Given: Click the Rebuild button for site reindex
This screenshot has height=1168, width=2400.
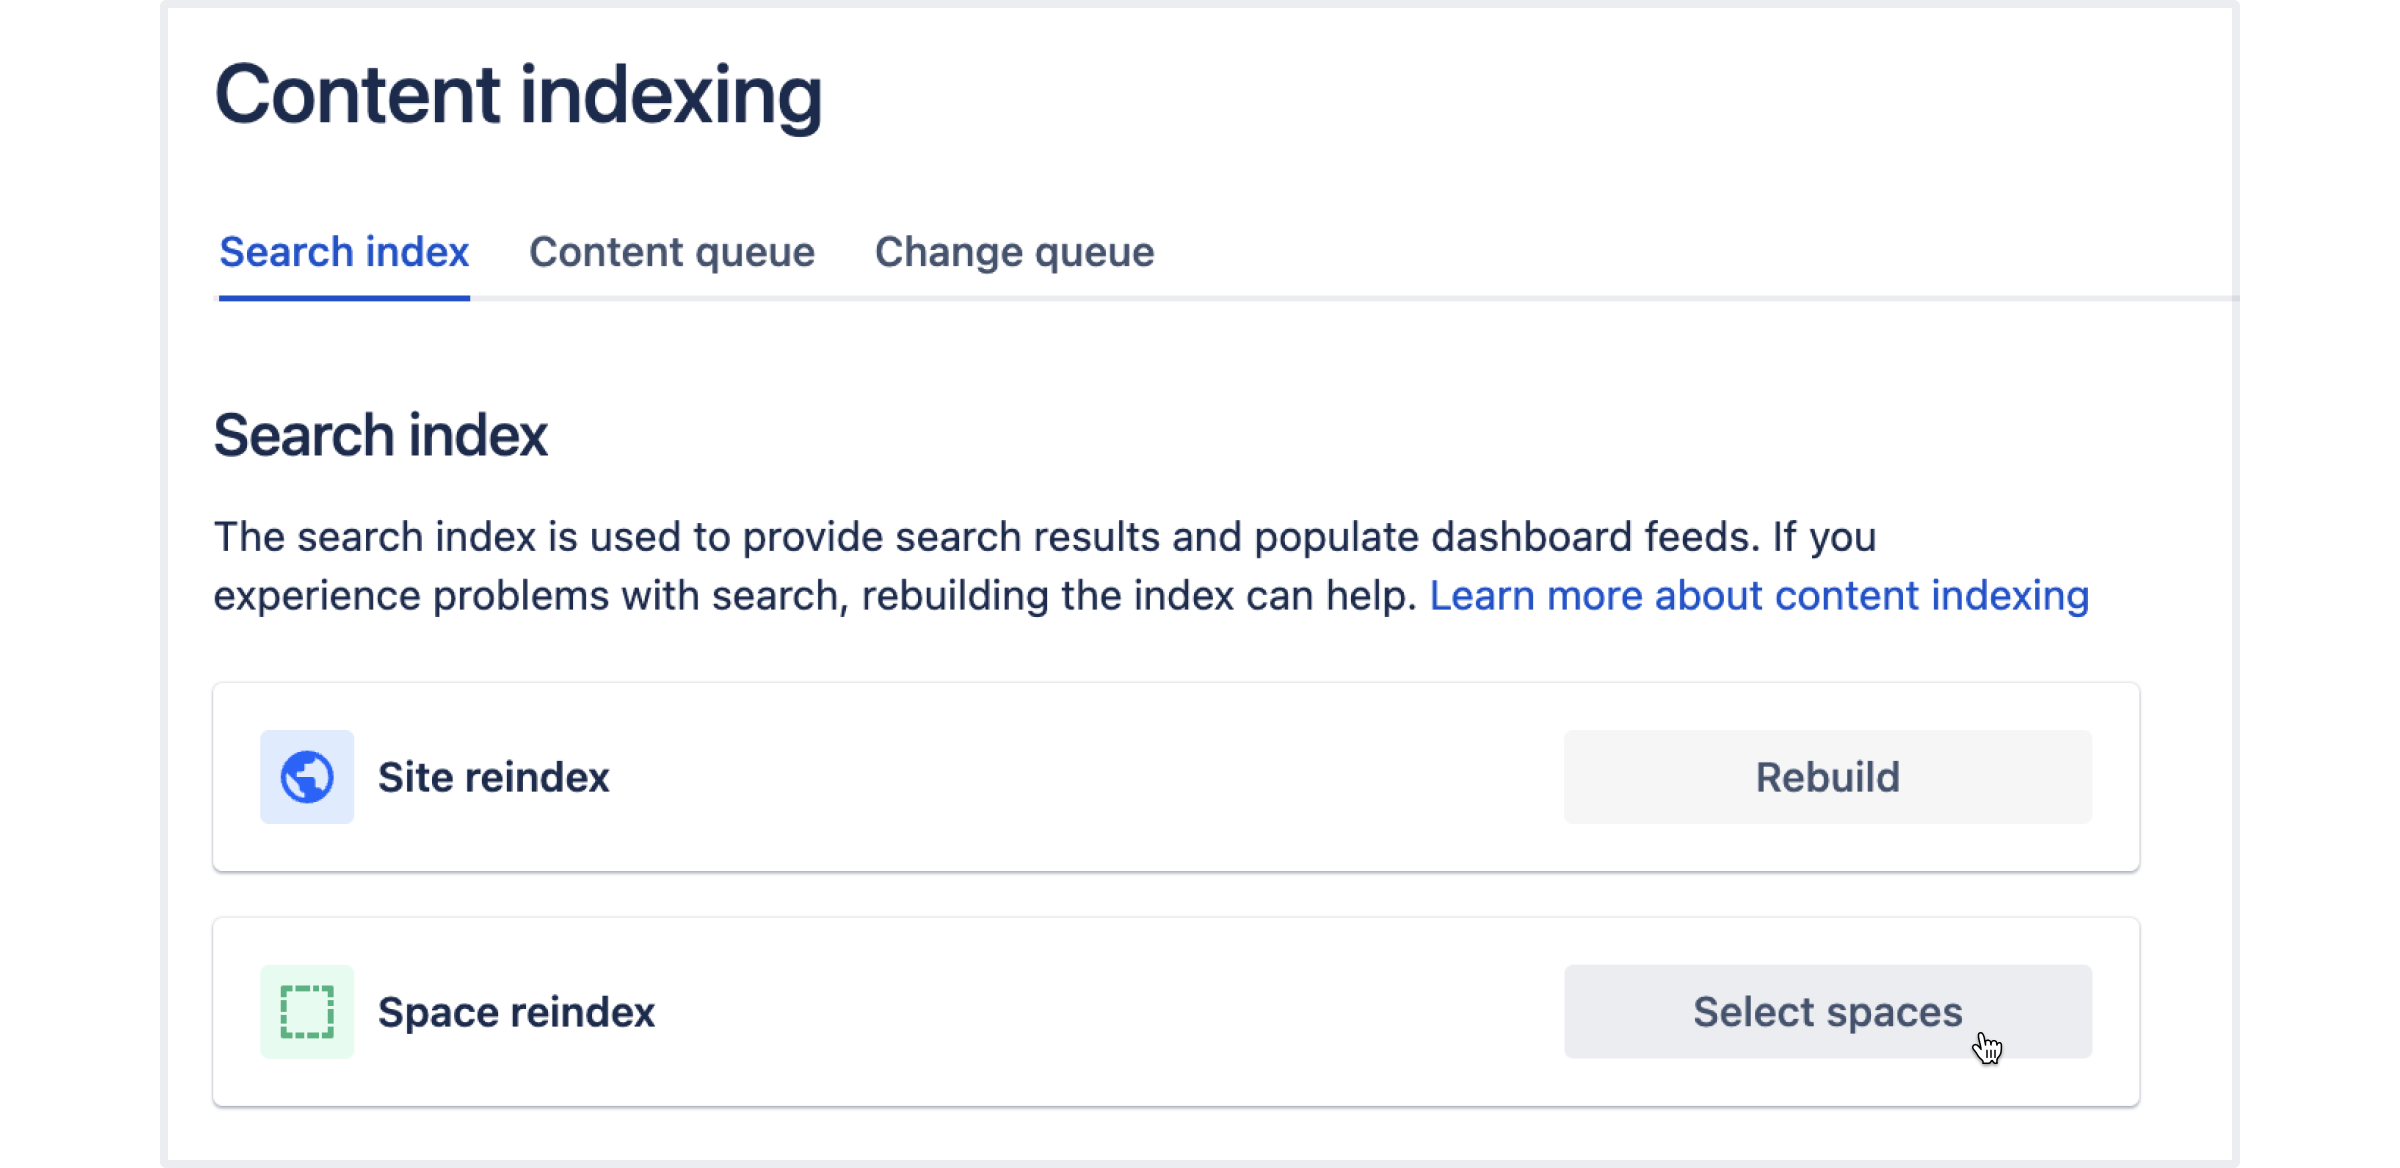Looking at the screenshot, I should click(1828, 777).
